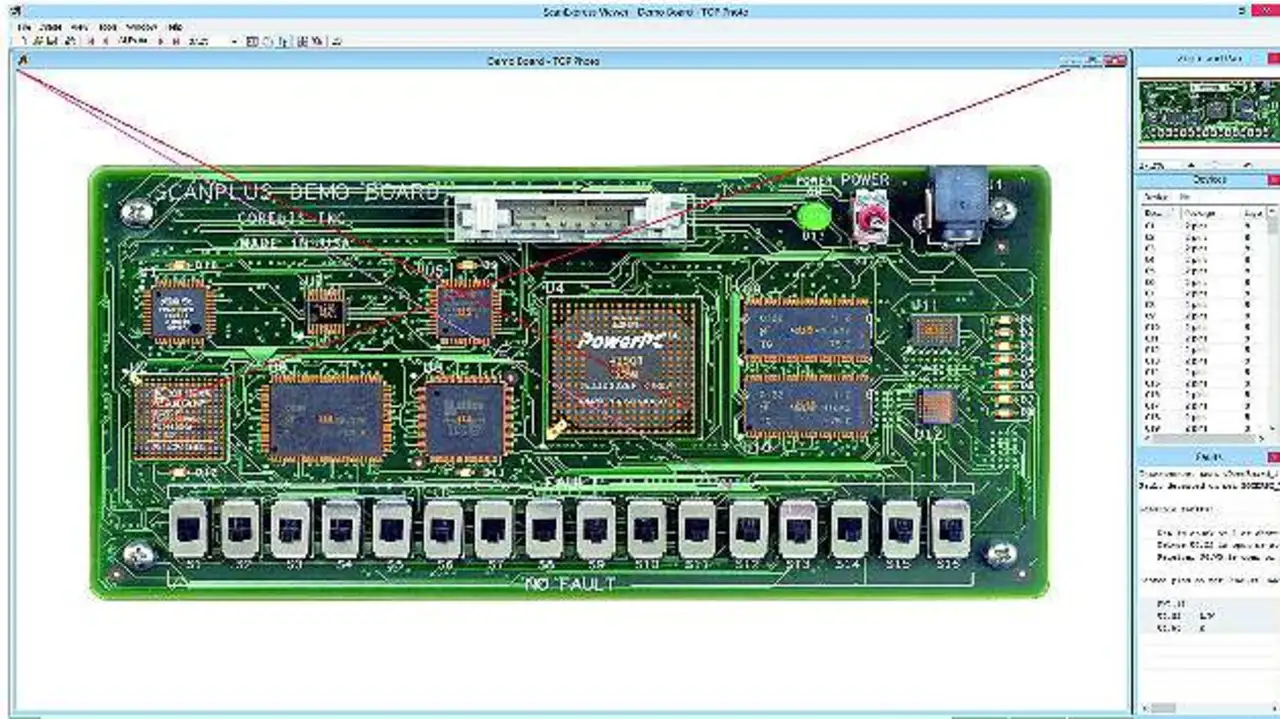Open the Tools menu

click(108, 27)
